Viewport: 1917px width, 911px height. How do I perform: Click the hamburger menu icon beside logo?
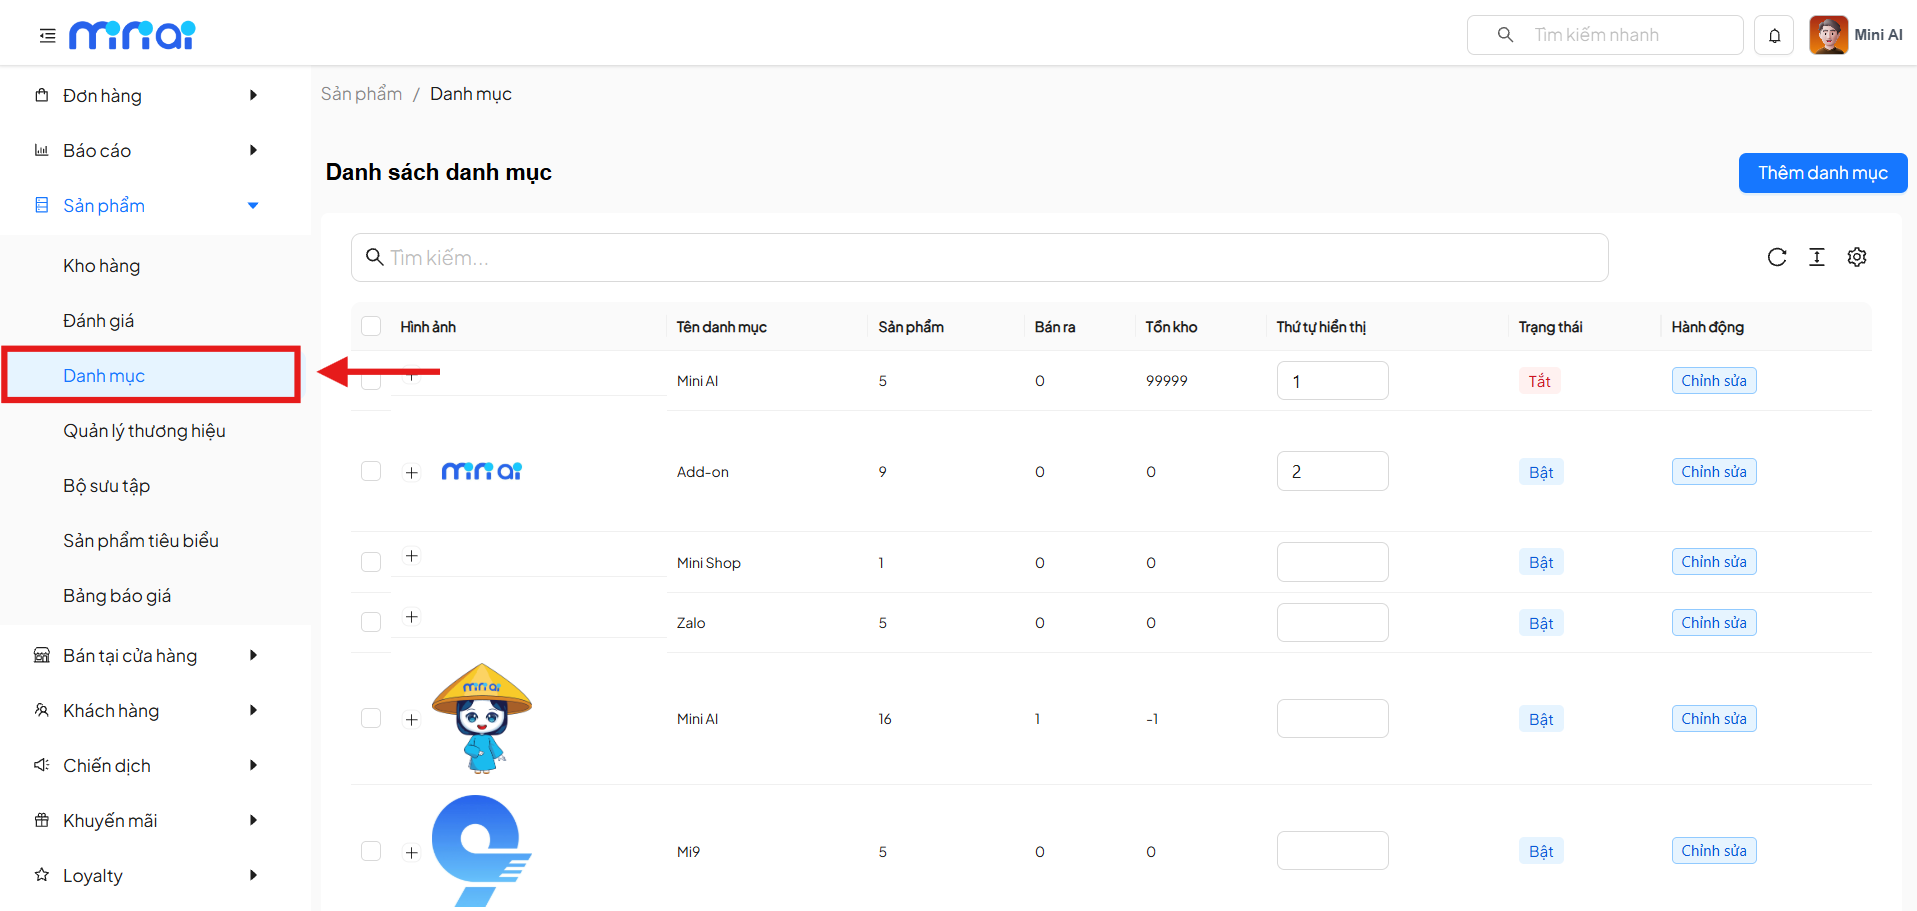click(47, 36)
